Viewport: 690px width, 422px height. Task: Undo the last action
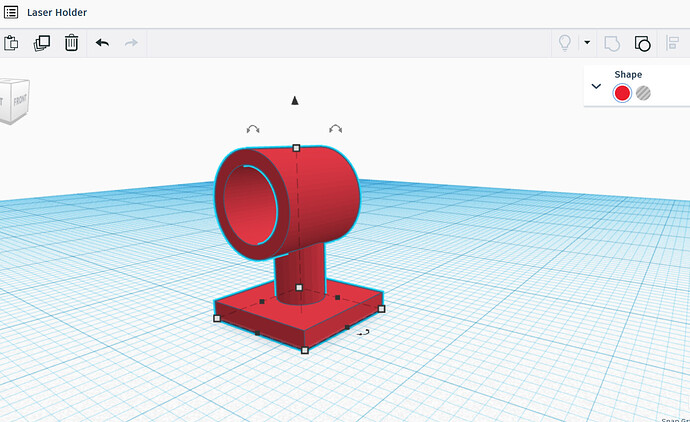coord(102,43)
